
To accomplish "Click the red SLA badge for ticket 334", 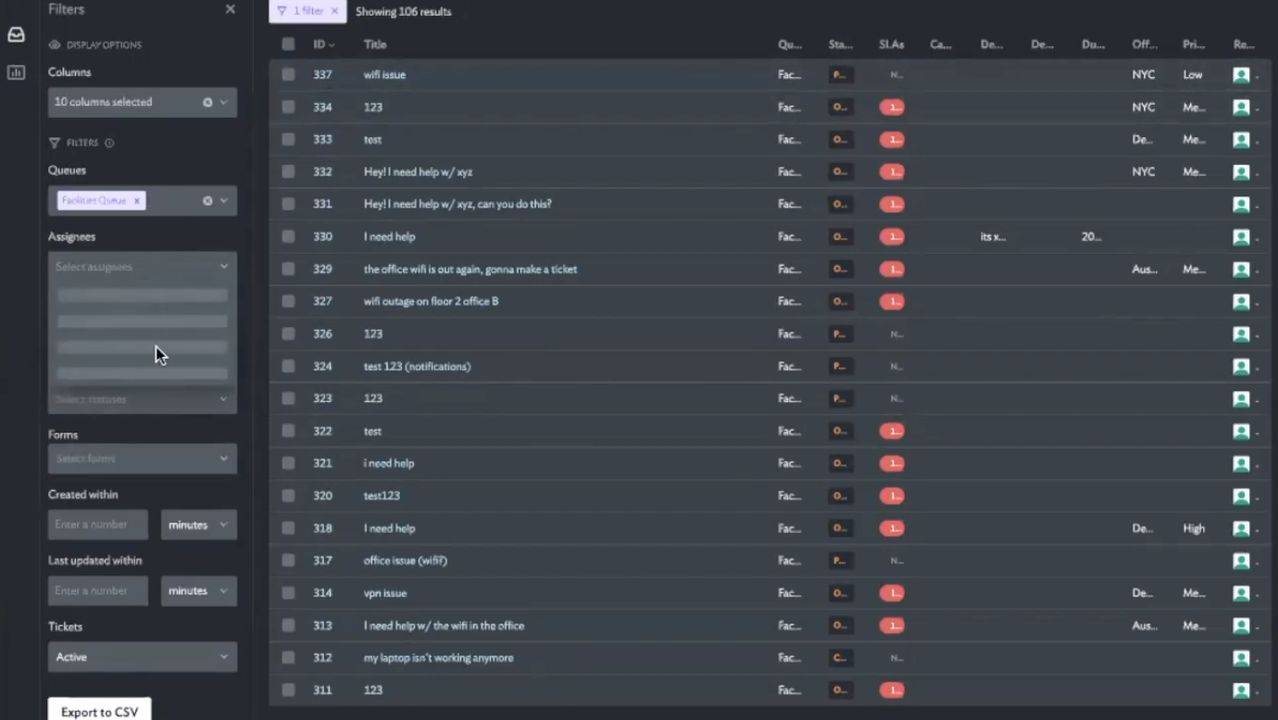I will coord(891,107).
